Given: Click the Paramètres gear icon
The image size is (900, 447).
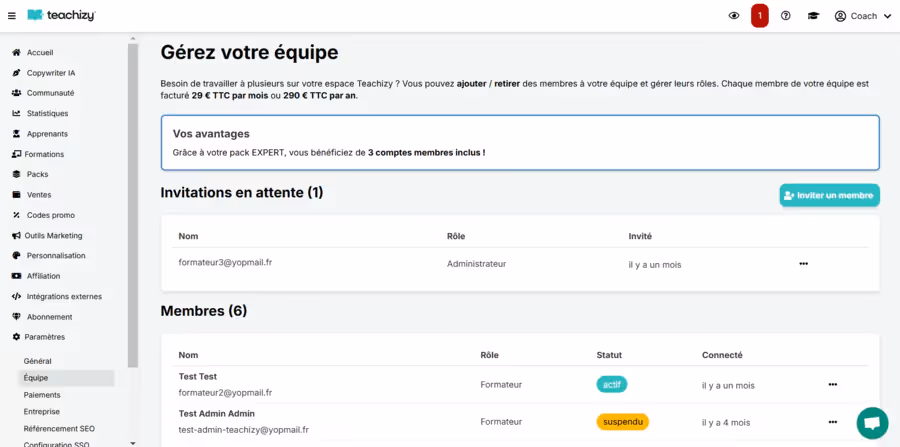Looking at the screenshot, I should (x=16, y=337).
